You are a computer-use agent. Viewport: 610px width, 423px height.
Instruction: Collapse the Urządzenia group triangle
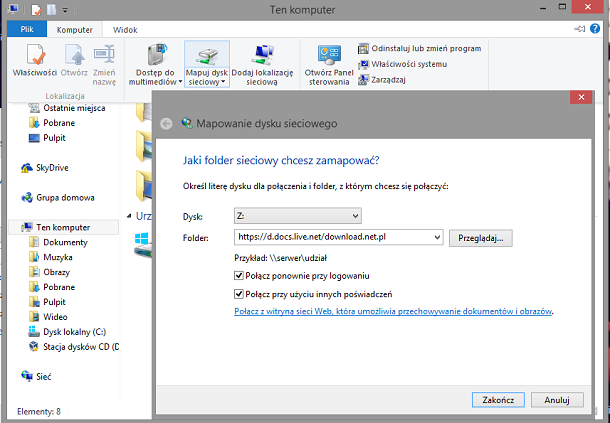tap(129, 216)
